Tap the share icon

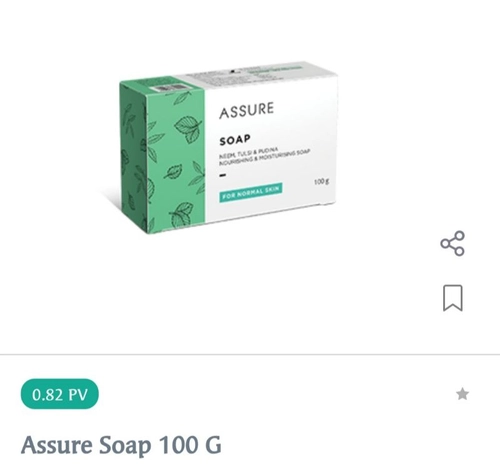[452, 243]
